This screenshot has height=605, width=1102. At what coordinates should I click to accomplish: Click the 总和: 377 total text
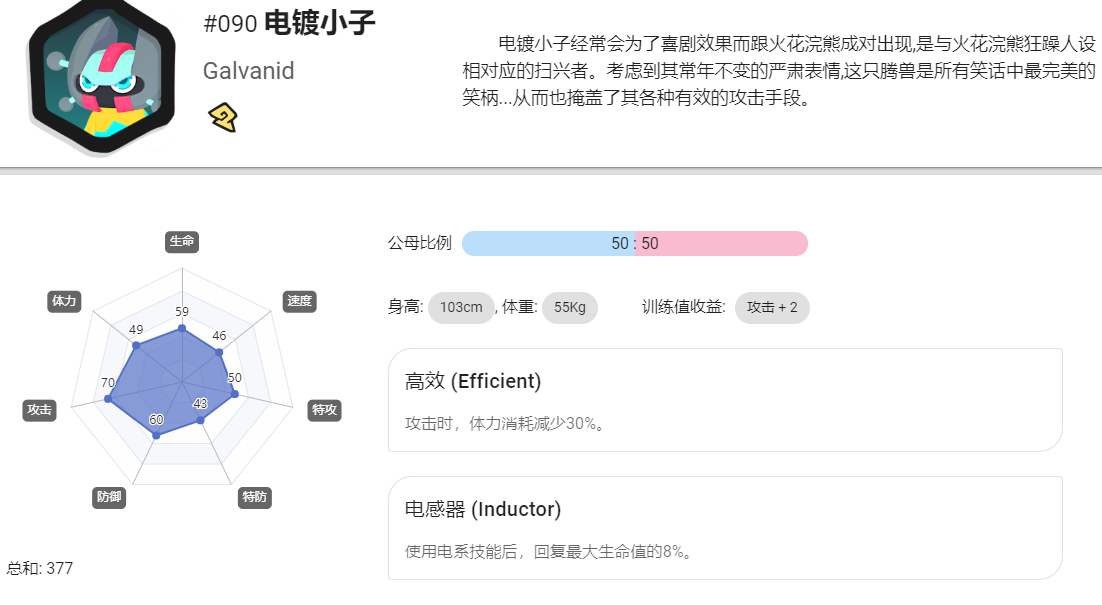coord(39,568)
